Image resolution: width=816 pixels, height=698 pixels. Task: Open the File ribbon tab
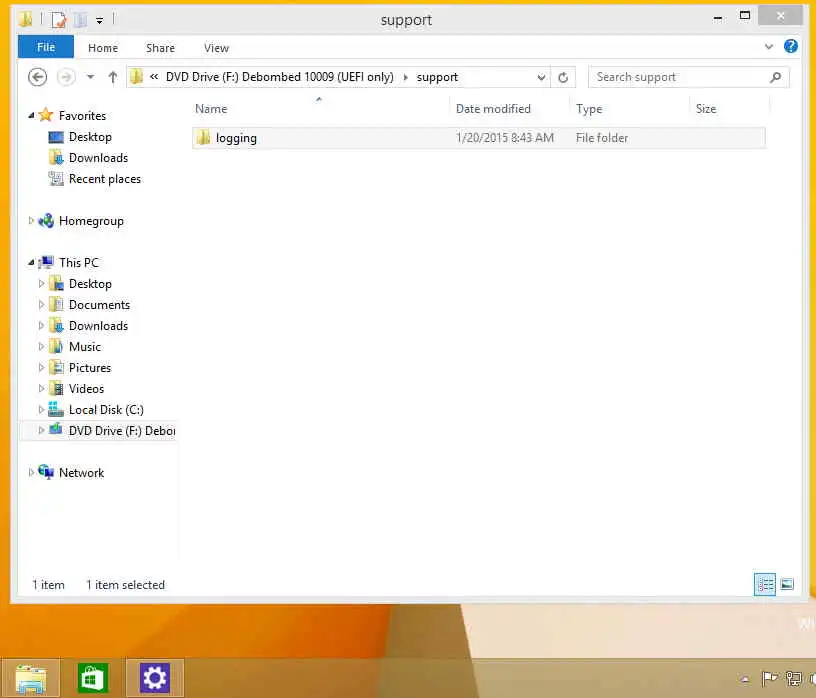point(46,47)
